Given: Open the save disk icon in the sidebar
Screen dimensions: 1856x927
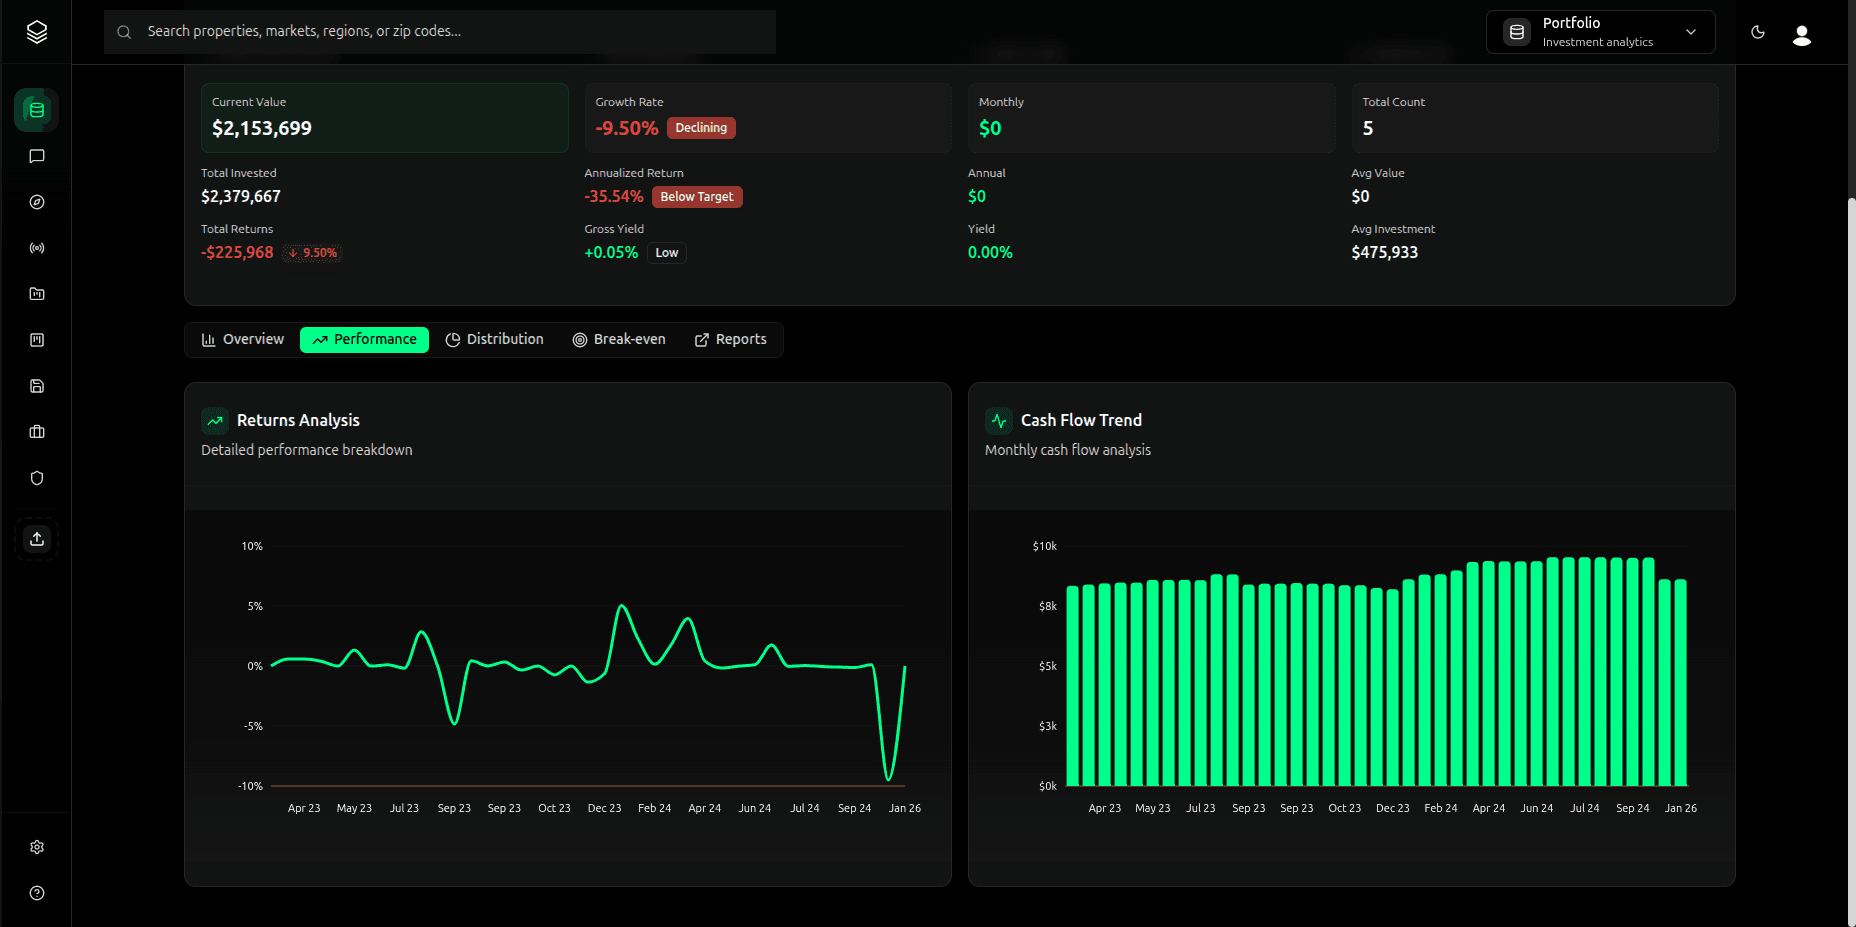Looking at the screenshot, I should tap(37, 386).
